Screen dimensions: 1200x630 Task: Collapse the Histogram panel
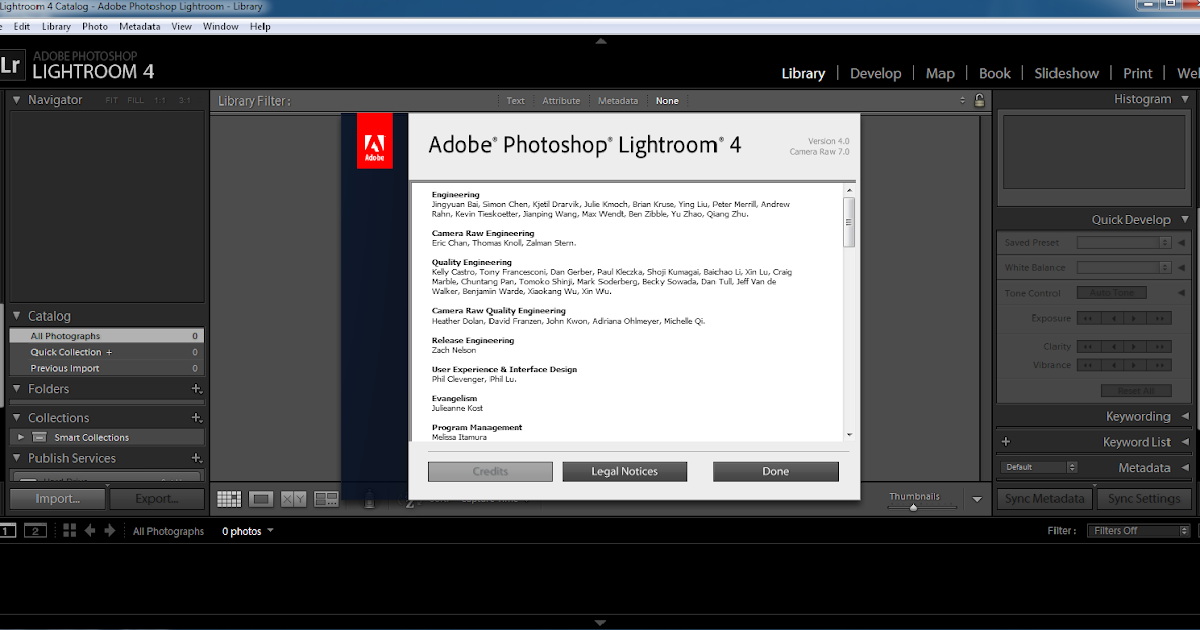click(x=1185, y=99)
